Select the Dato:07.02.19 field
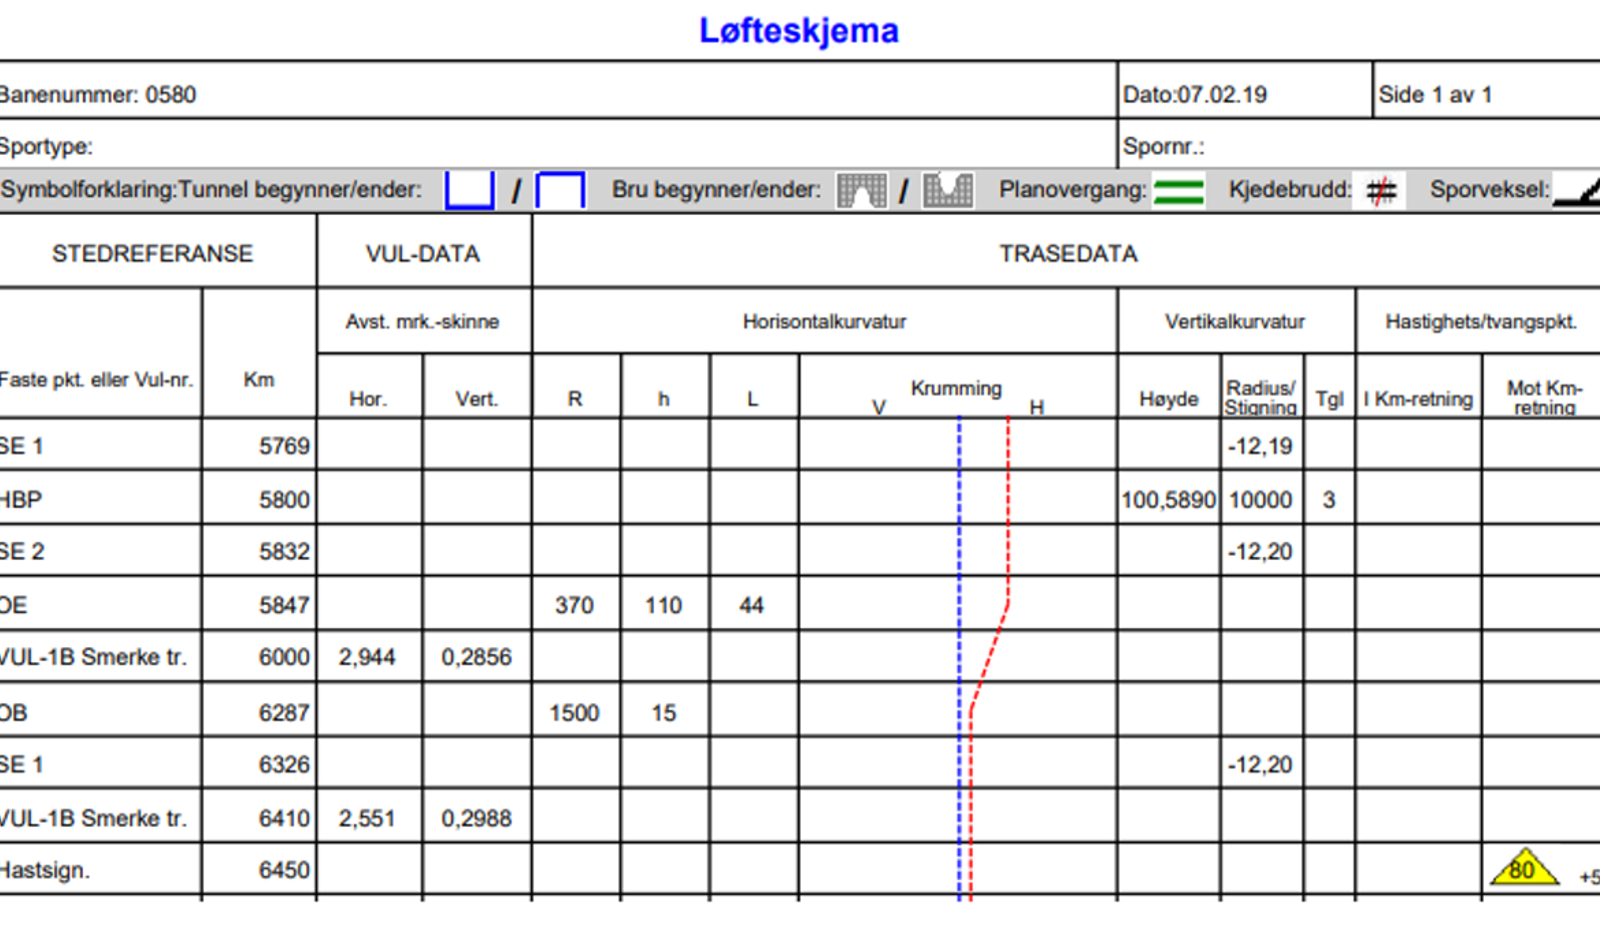 coord(1194,95)
